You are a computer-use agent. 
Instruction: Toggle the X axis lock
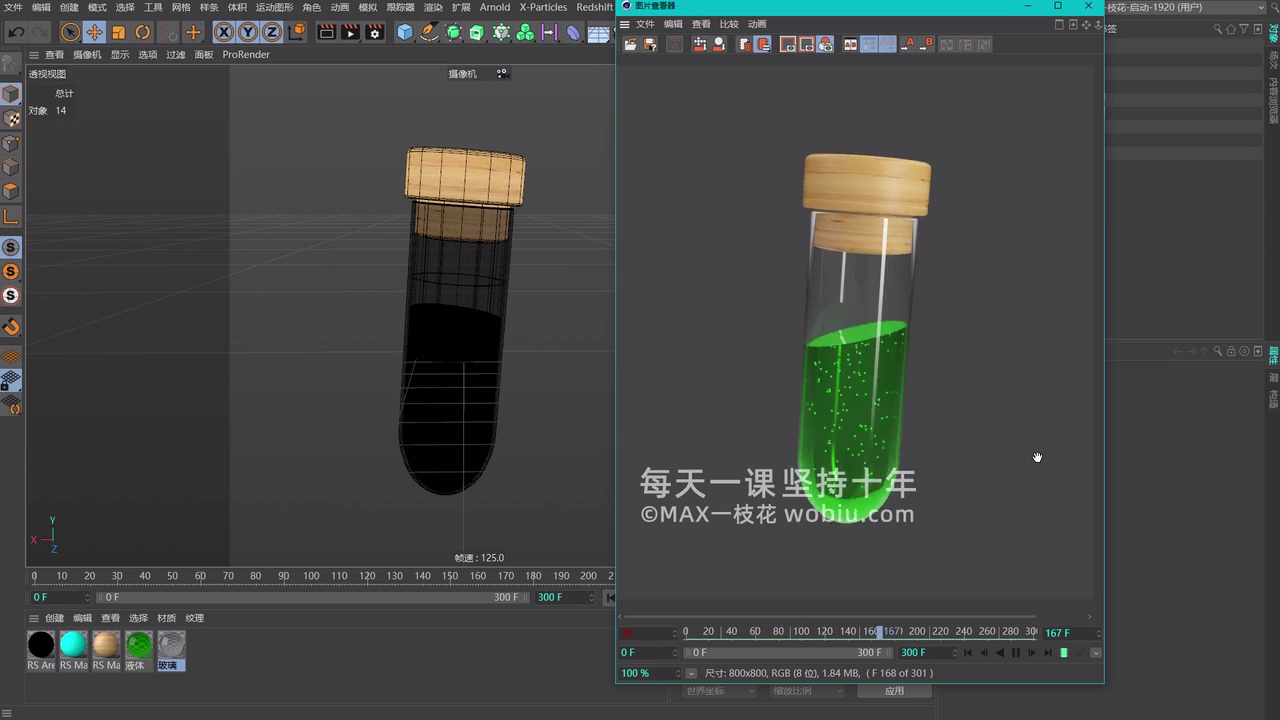224,32
